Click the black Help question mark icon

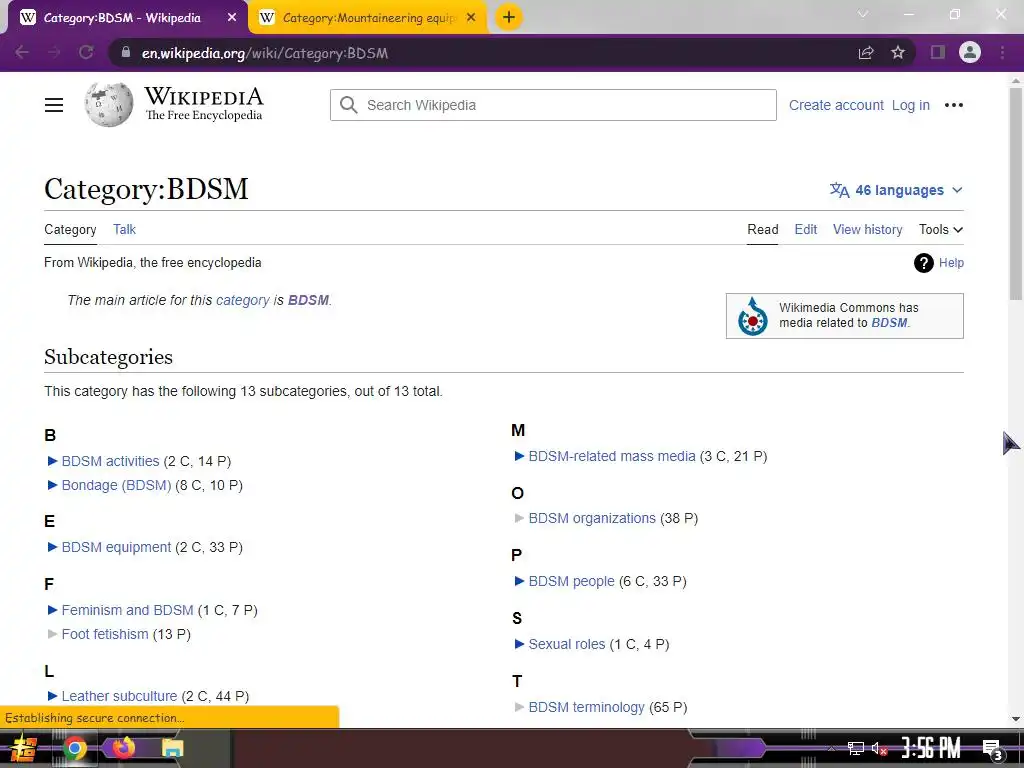point(923,263)
